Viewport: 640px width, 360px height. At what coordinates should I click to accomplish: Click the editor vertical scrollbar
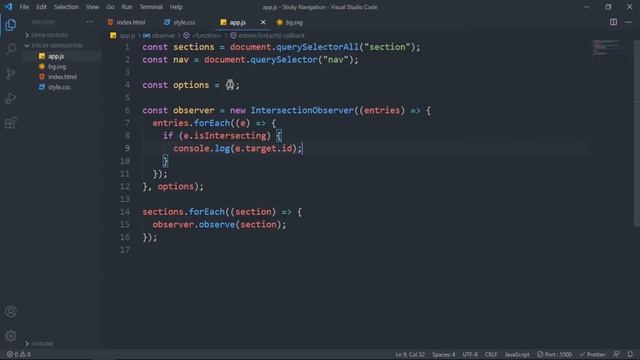637,133
